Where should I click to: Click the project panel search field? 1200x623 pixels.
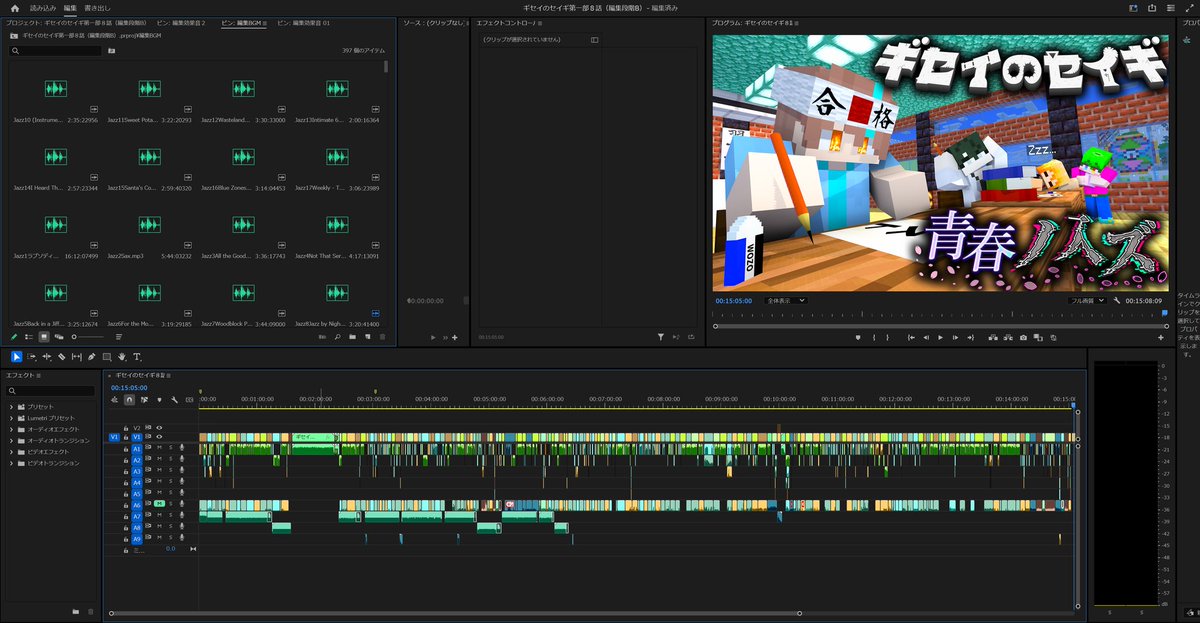(x=55, y=50)
